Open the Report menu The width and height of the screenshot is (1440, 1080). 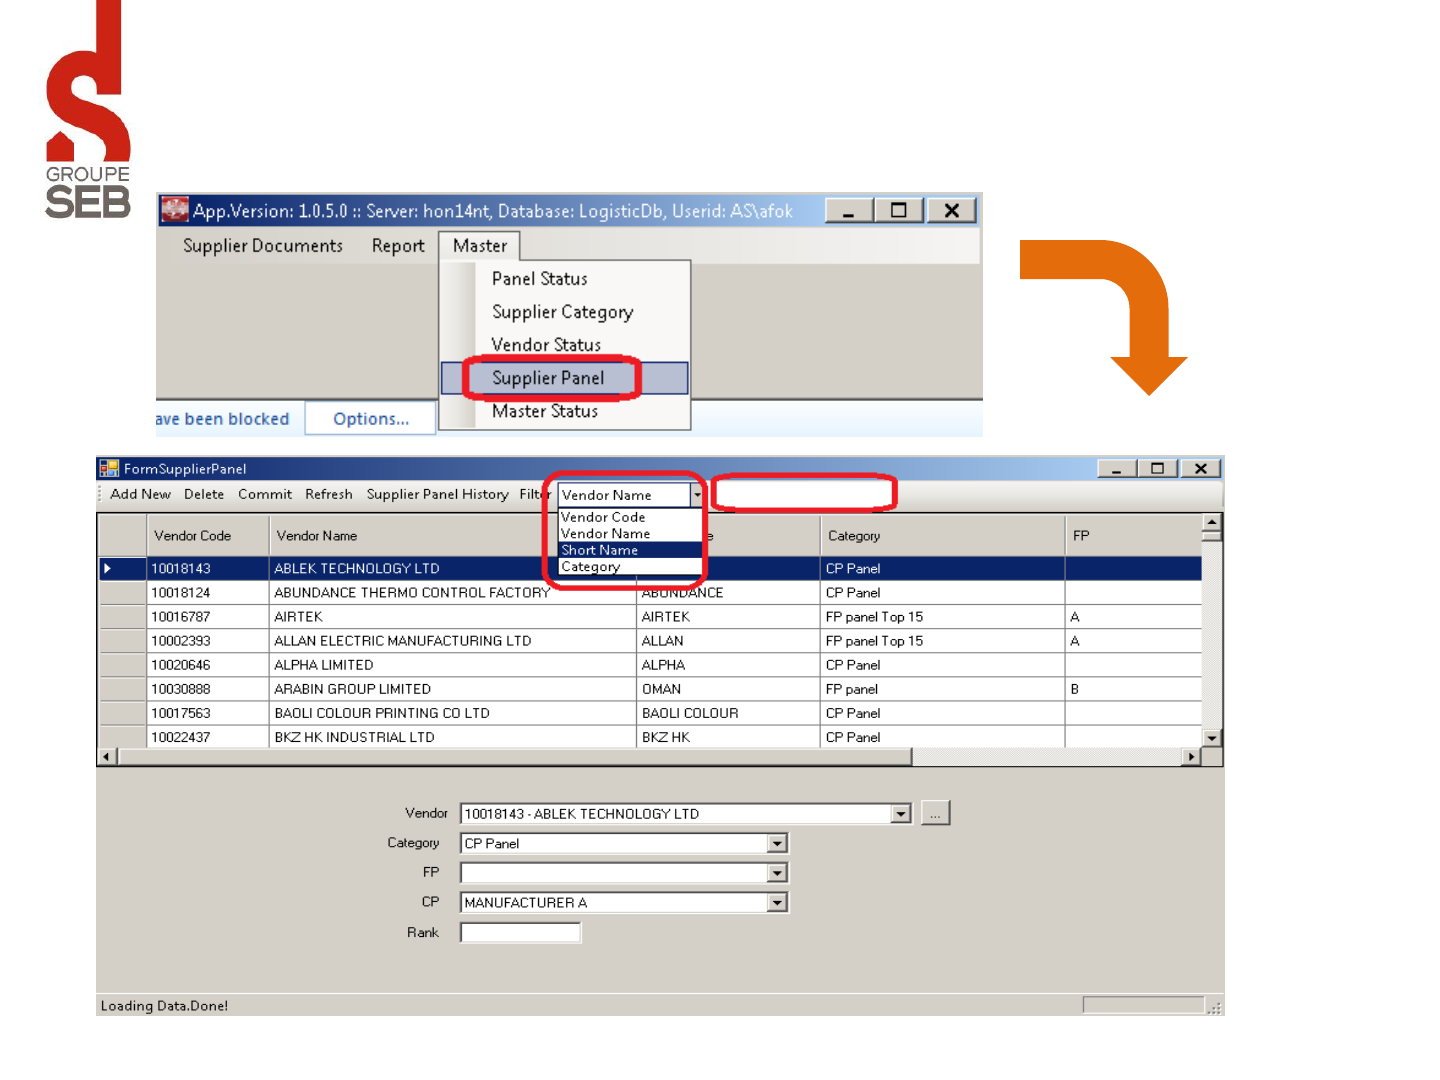point(398,246)
